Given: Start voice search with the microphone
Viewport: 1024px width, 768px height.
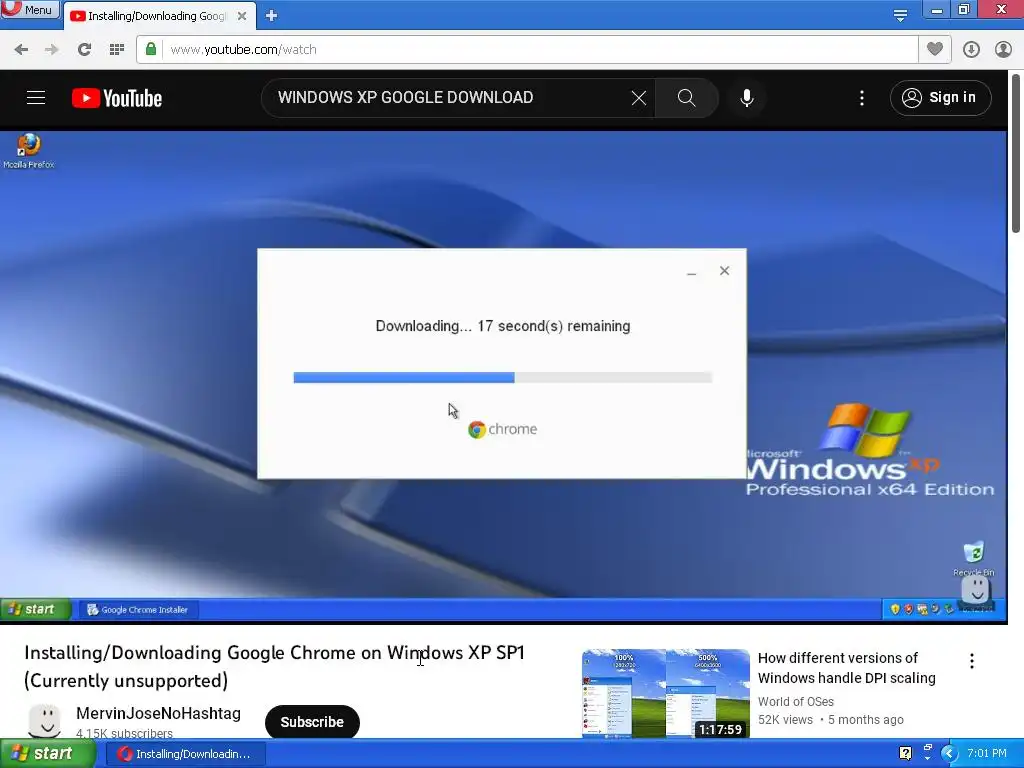Looking at the screenshot, I should (x=747, y=98).
